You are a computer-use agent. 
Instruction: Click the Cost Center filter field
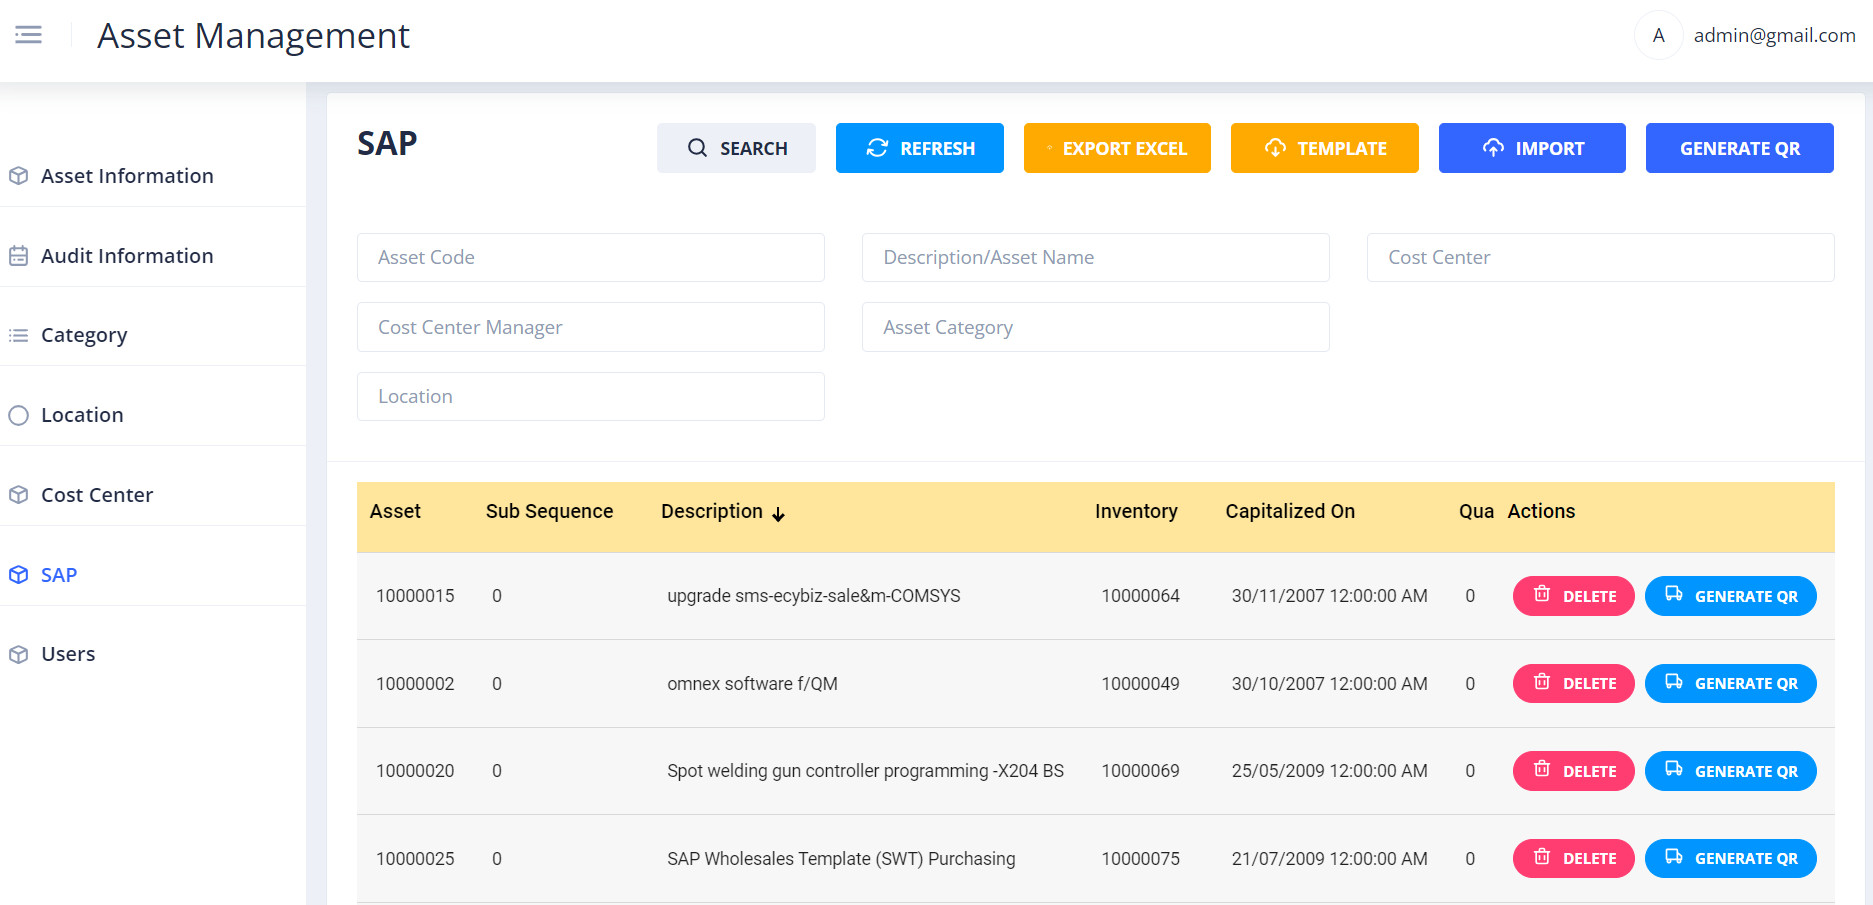1601,257
